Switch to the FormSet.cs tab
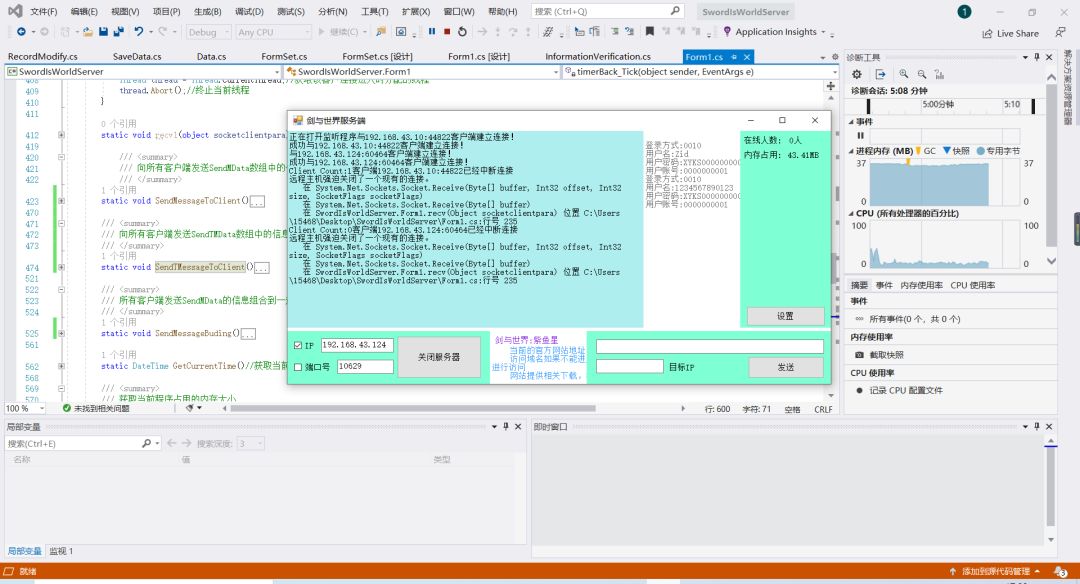The height and width of the screenshot is (584, 1080). point(284,57)
